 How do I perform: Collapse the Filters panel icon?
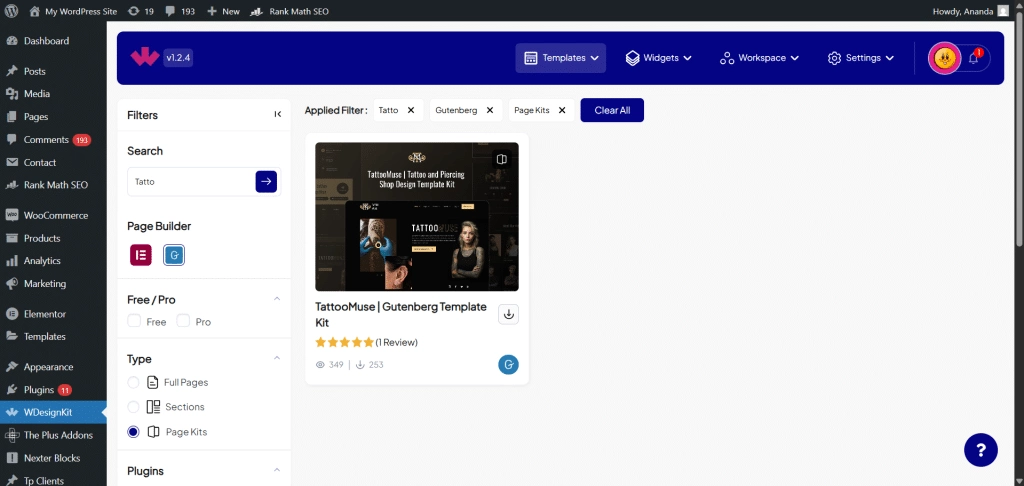(x=278, y=114)
